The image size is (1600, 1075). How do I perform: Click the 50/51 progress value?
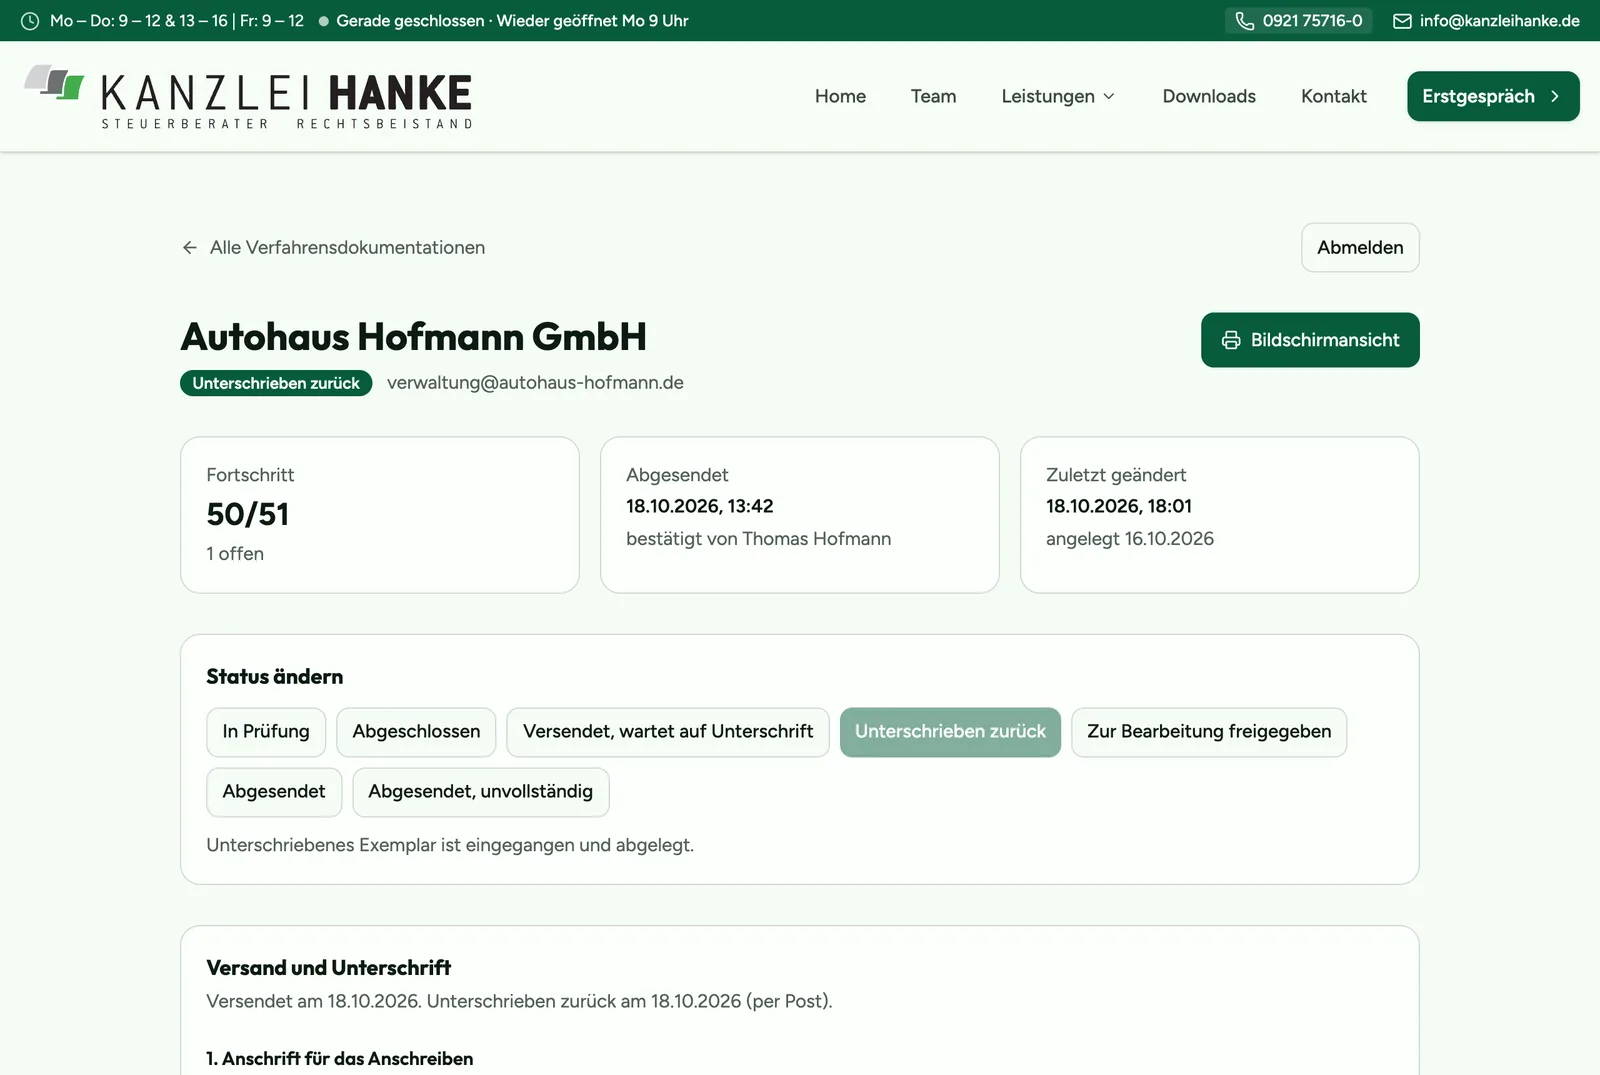(248, 514)
